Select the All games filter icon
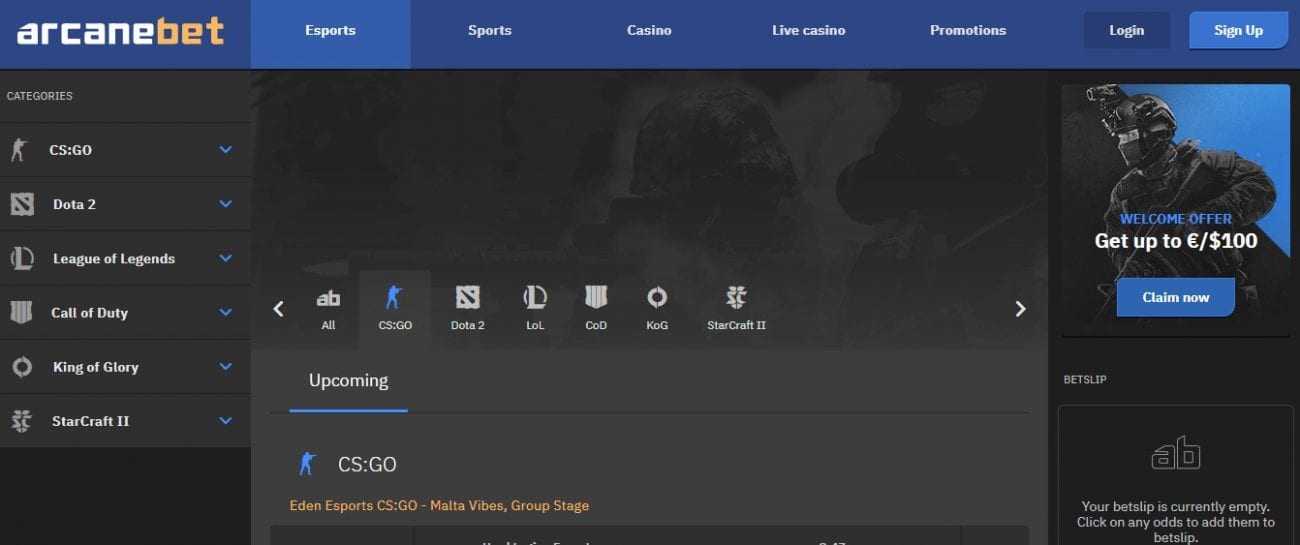The width and height of the screenshot is (1300, 545). [x=328, y=308]
